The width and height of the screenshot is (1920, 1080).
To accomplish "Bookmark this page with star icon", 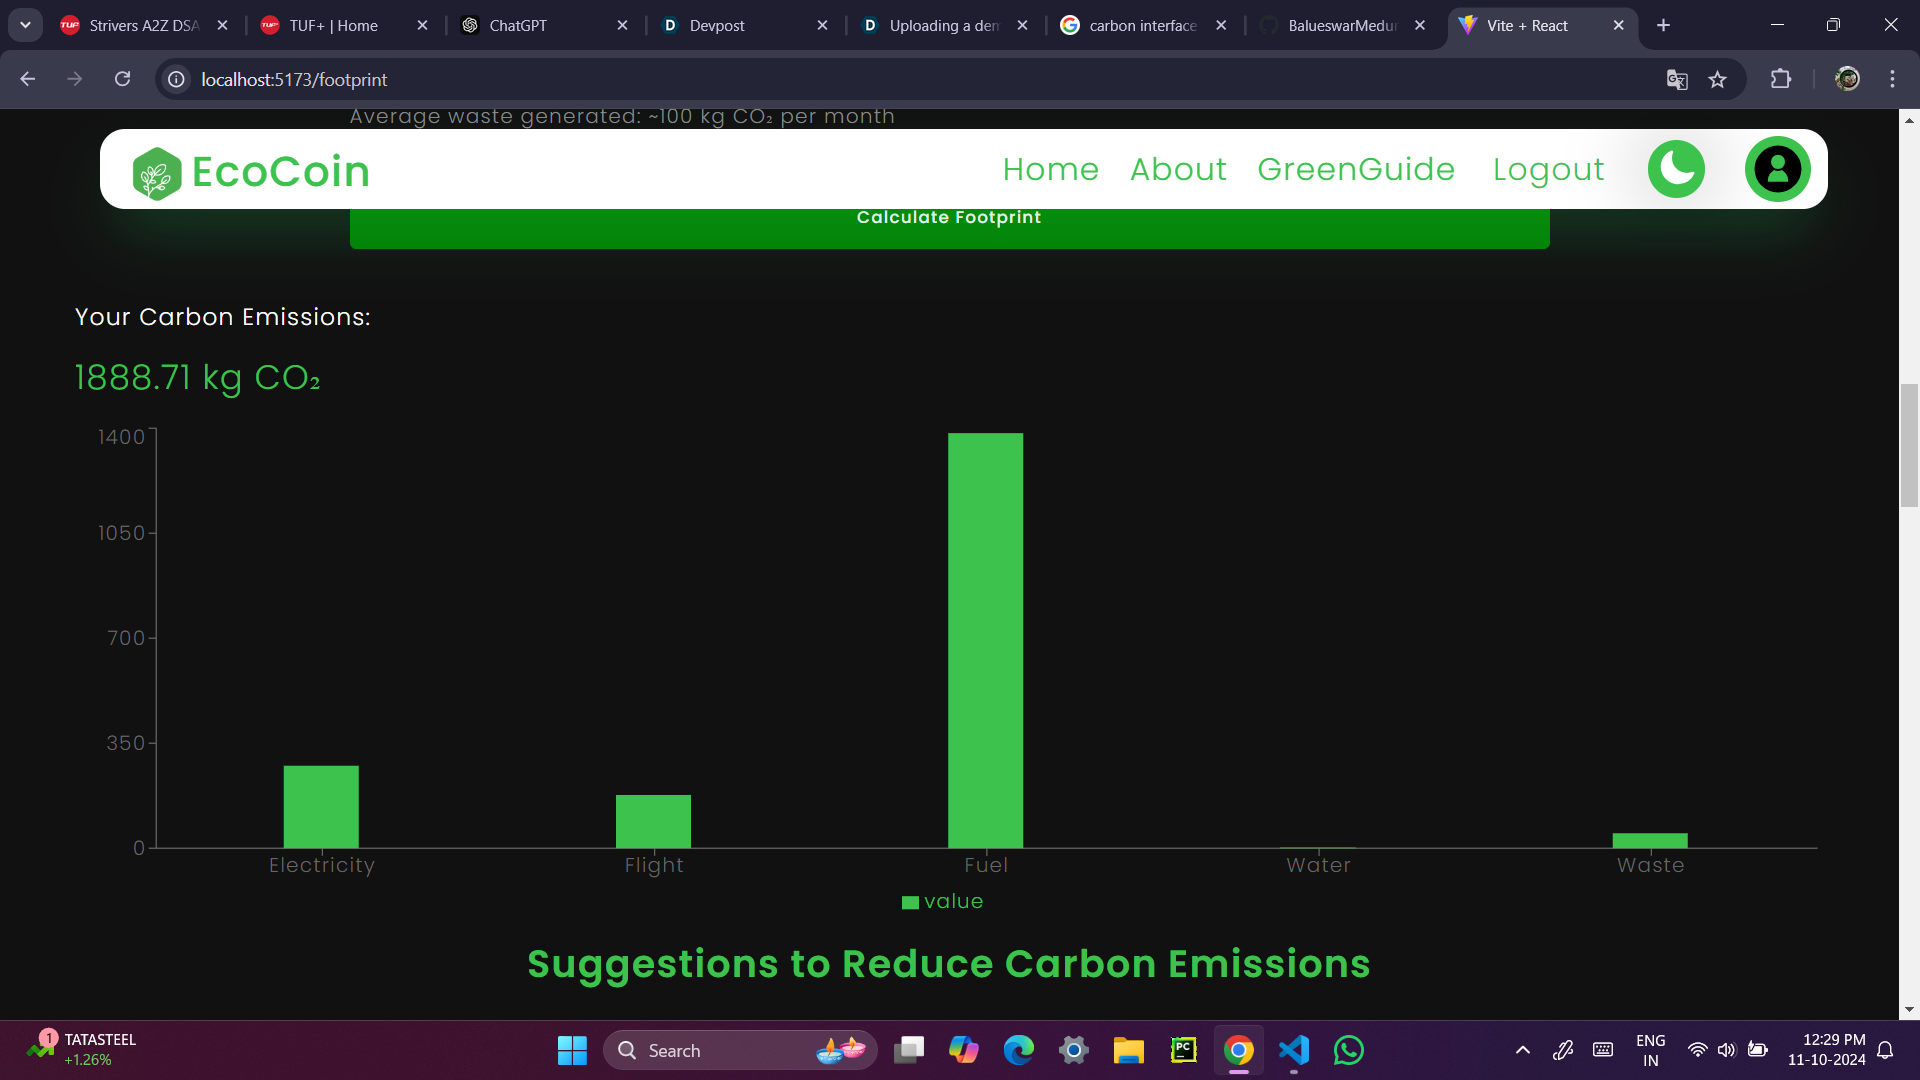I will (1717, 79).
